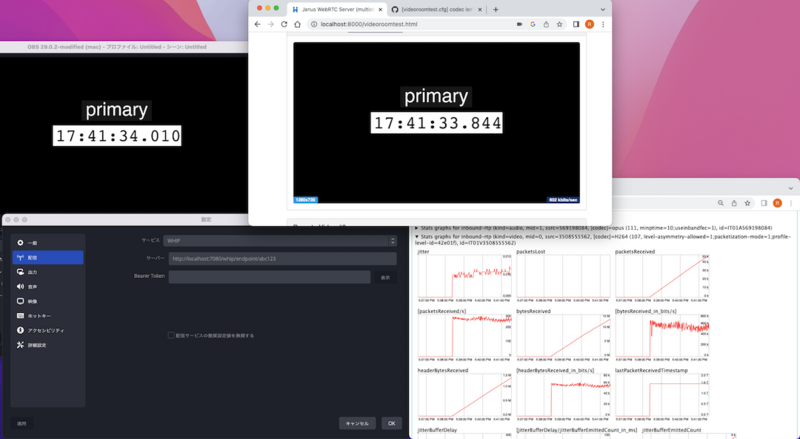Screen dimensions: 800x439
Task: Open tab search chevron in rear Chrome window
Action: [x=790, y=188]
